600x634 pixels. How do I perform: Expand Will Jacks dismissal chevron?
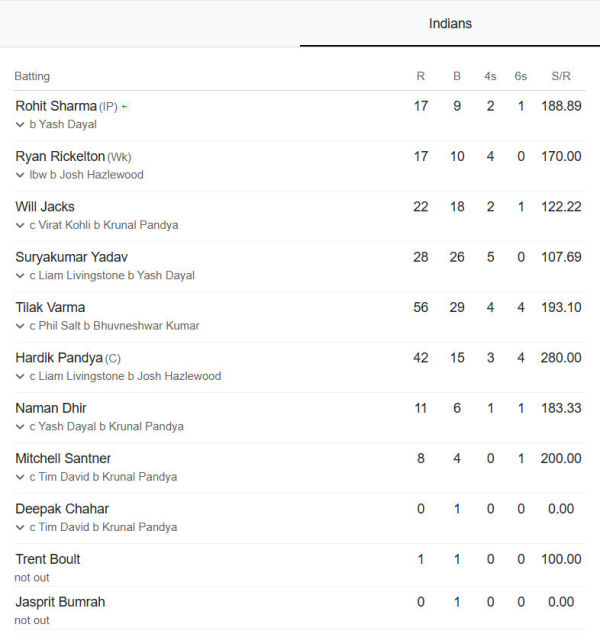click(20, 225)
